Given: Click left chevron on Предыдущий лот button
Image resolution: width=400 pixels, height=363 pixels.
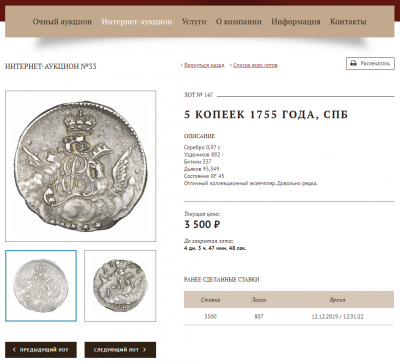Looking at the screenshot, I should click(x=14, y=350).
